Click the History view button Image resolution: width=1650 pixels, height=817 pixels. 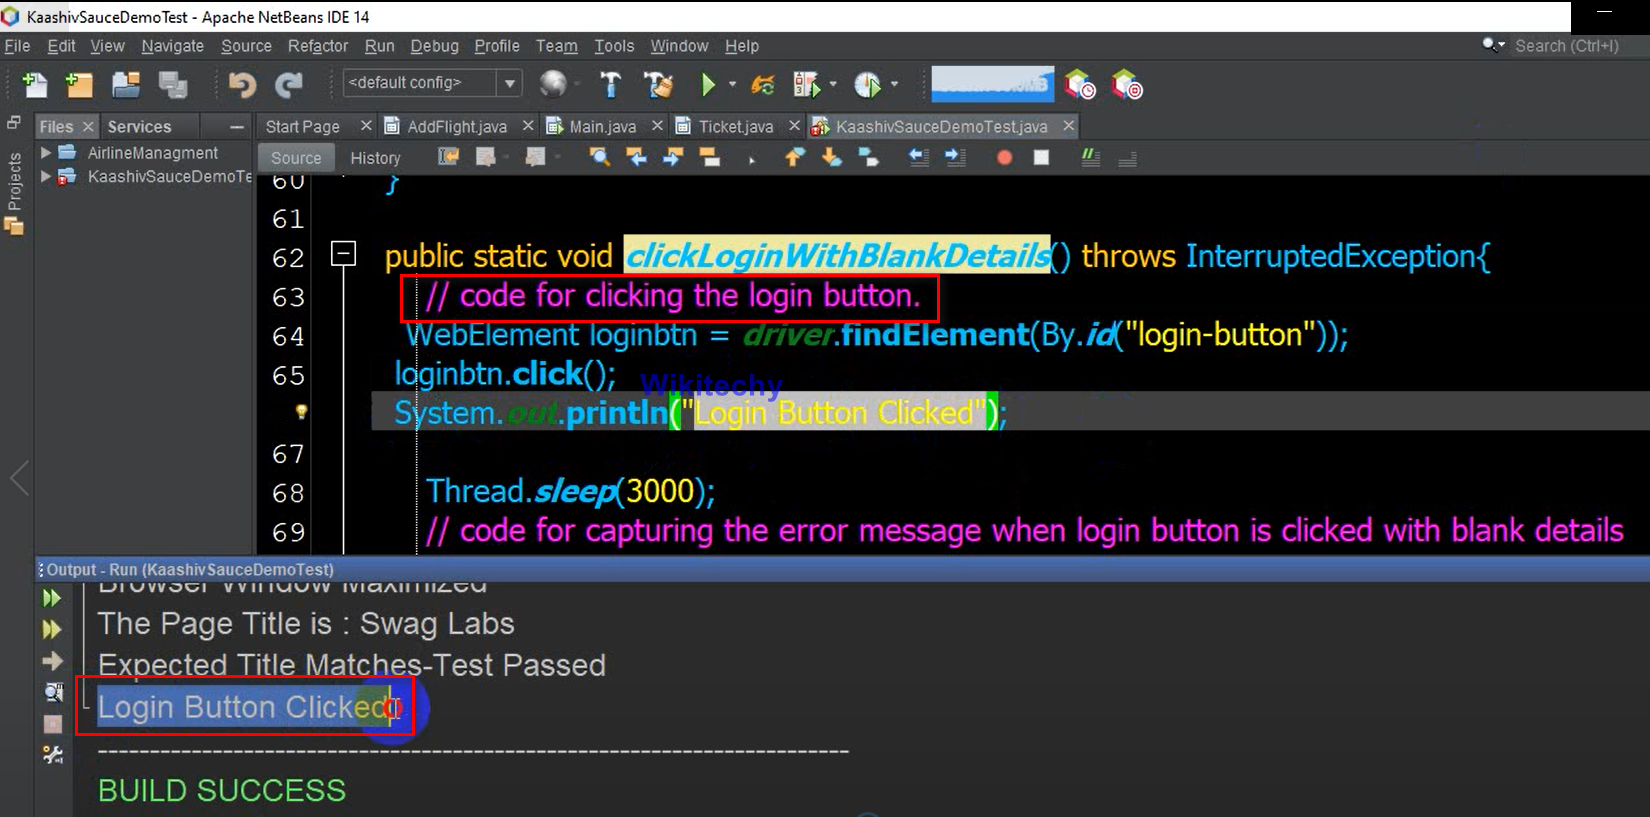pos(375,158)
